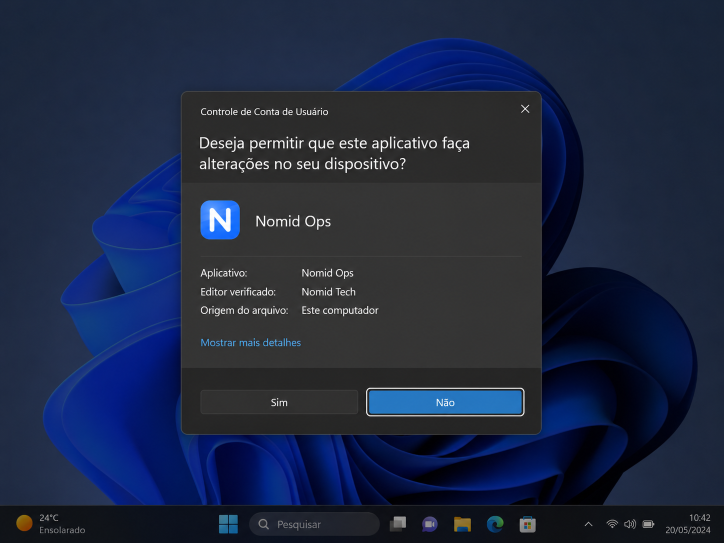Select the 'Nomid Tech' verified publisher text

click(328, 292)
